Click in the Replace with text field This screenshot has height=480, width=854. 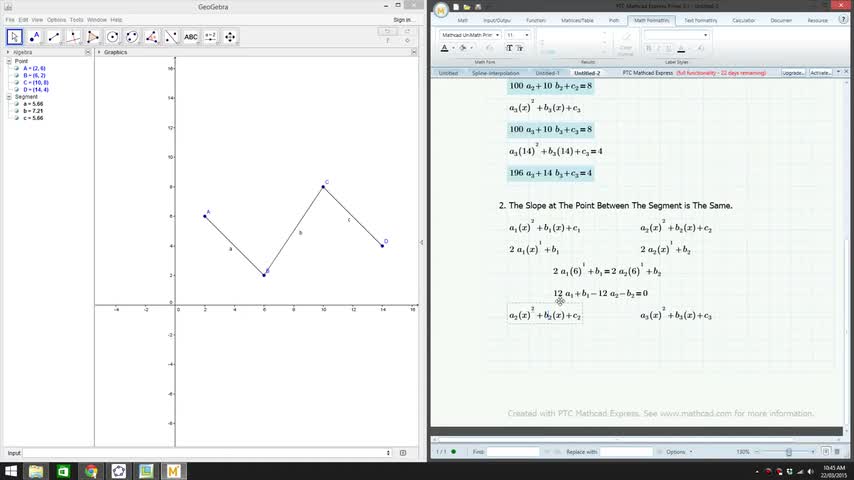pyautogui.click(x=626, y=452)
